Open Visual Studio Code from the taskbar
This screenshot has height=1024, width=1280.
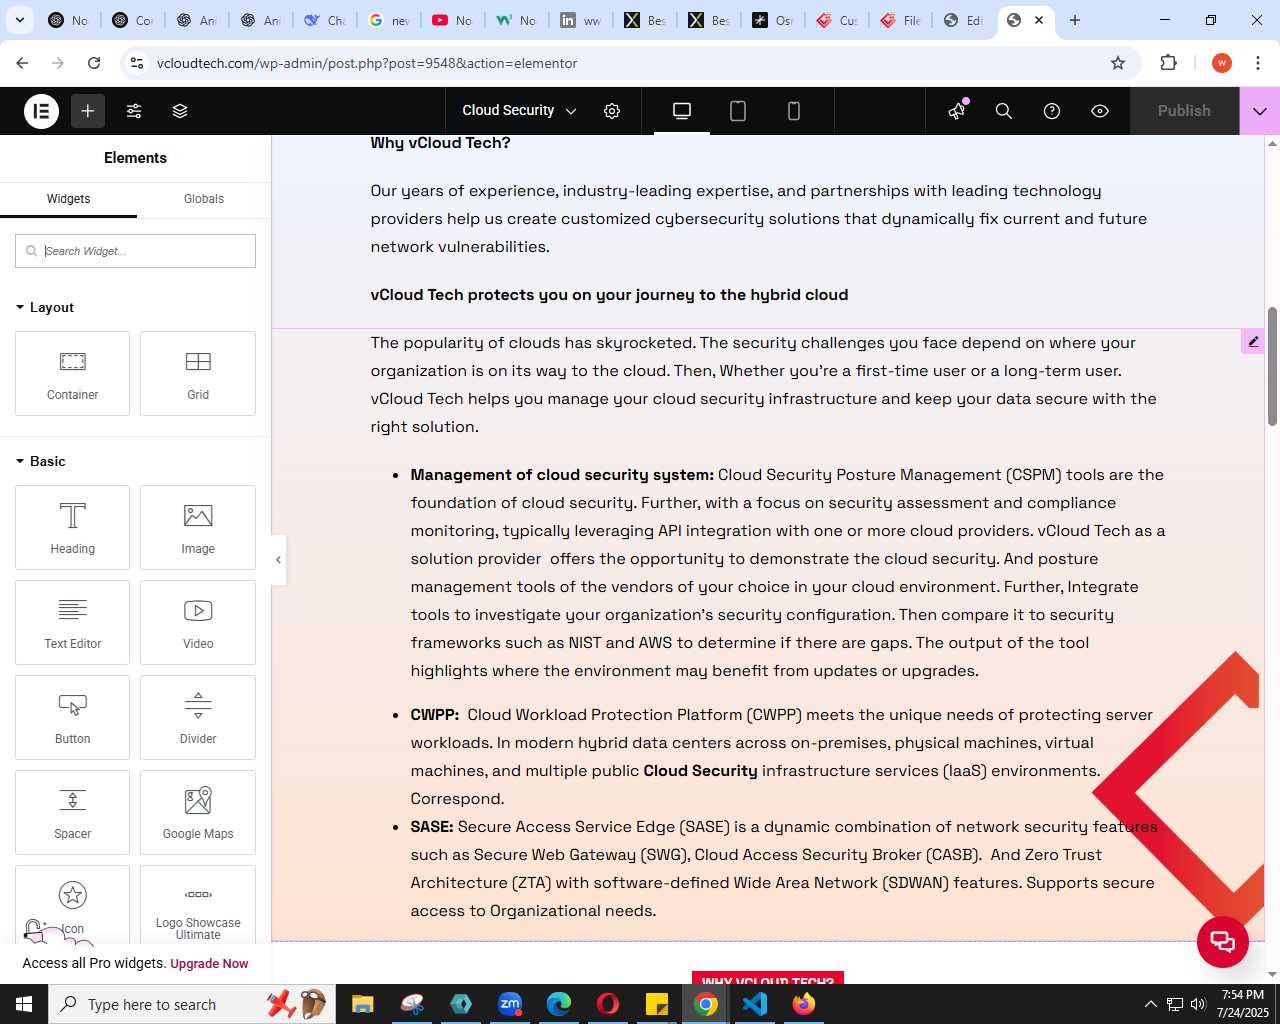coord(755,1004)
